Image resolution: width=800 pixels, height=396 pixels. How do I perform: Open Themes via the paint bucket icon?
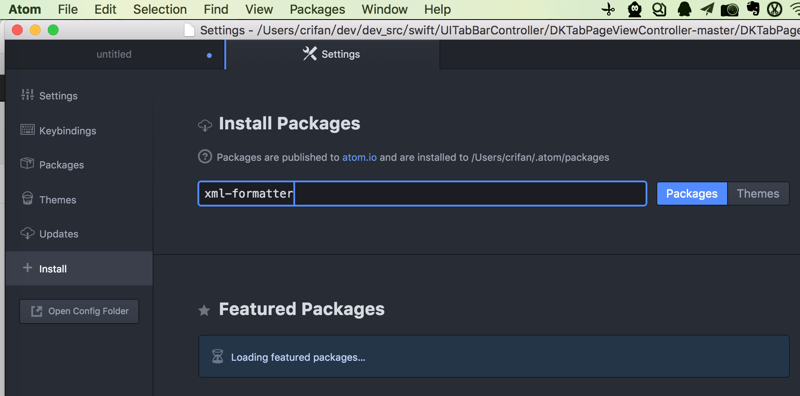27,199
